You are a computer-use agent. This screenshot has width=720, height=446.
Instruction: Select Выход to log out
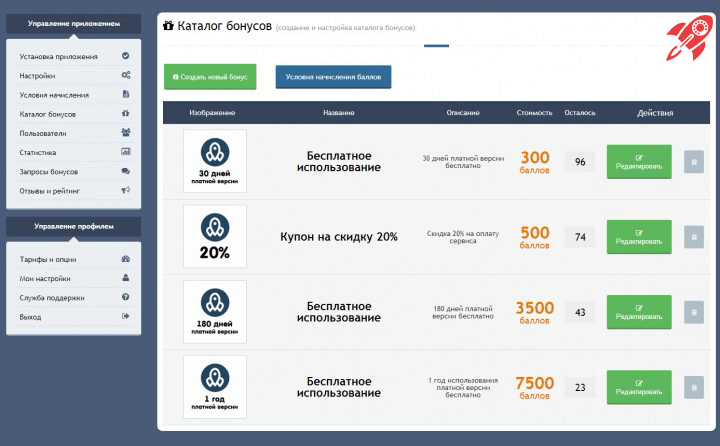[30, 316]
